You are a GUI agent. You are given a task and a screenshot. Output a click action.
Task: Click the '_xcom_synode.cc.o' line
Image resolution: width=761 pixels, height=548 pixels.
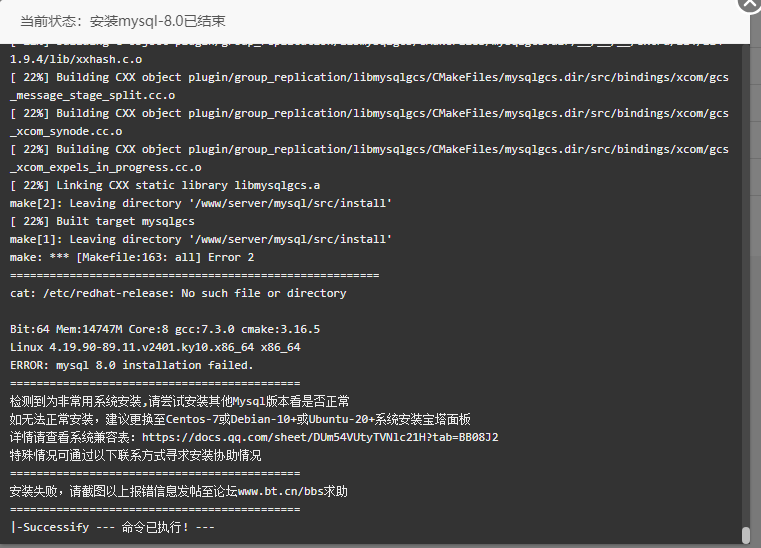(x=66, y=132)
